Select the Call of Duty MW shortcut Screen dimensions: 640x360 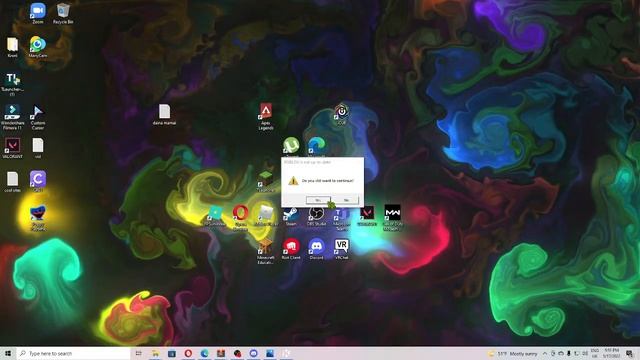393,217
